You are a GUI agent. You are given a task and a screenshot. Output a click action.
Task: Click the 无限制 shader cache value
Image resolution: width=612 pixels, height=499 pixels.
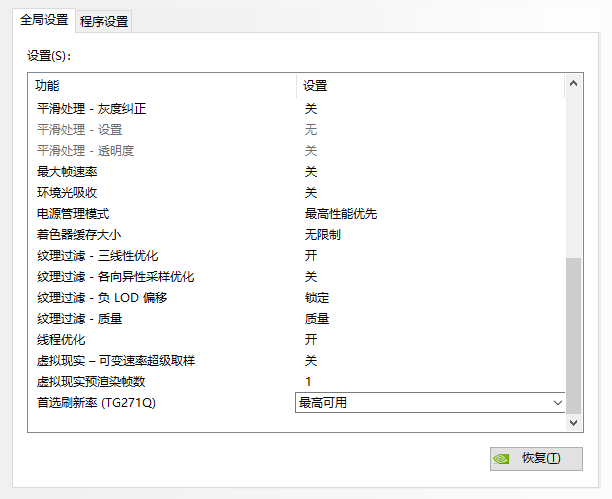pyautogui.click(x=322, y=235)
